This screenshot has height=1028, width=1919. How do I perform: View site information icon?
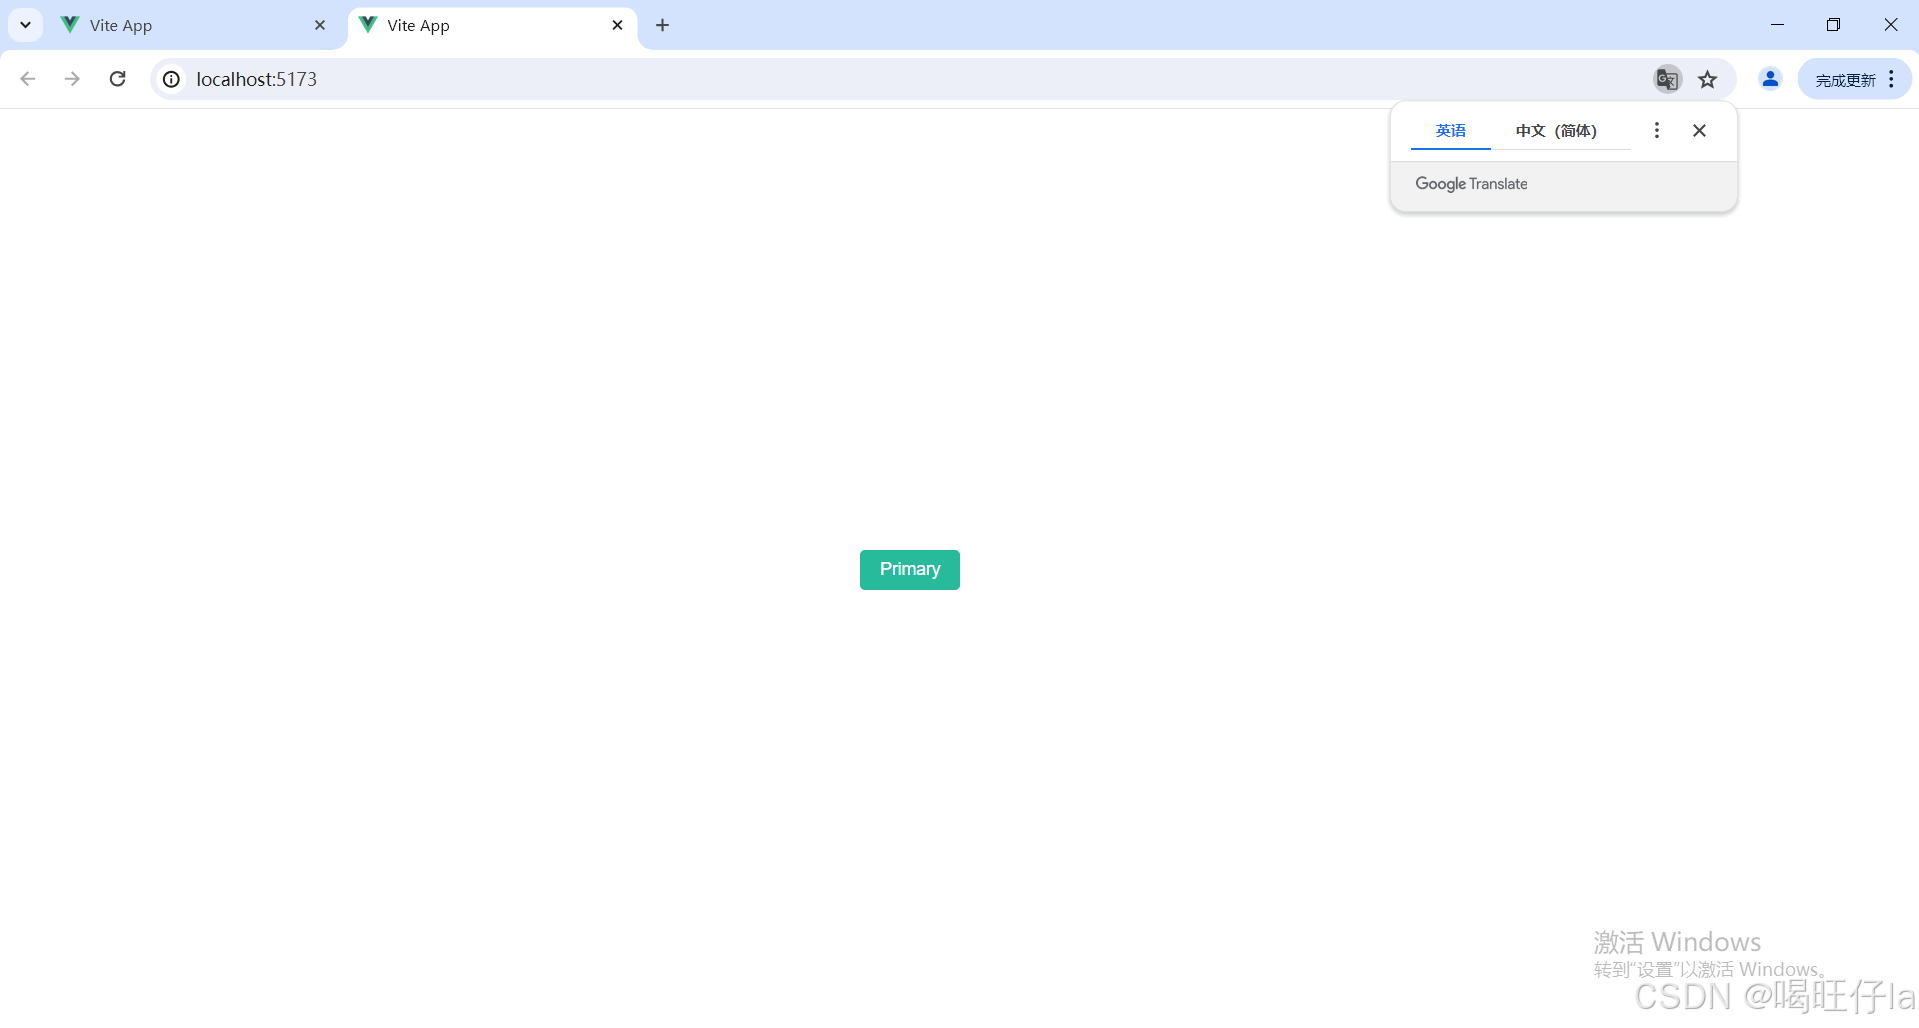click(172, 79)
